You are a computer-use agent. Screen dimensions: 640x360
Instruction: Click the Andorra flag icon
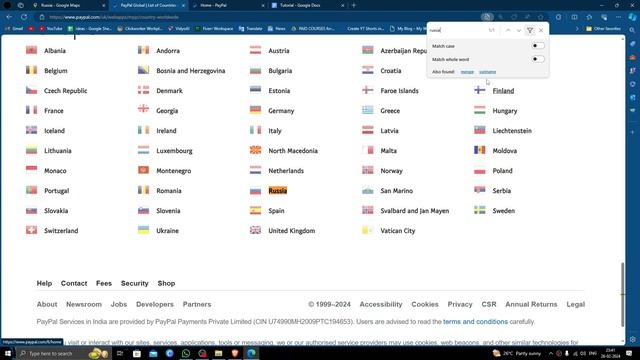[x=144, y=50]
